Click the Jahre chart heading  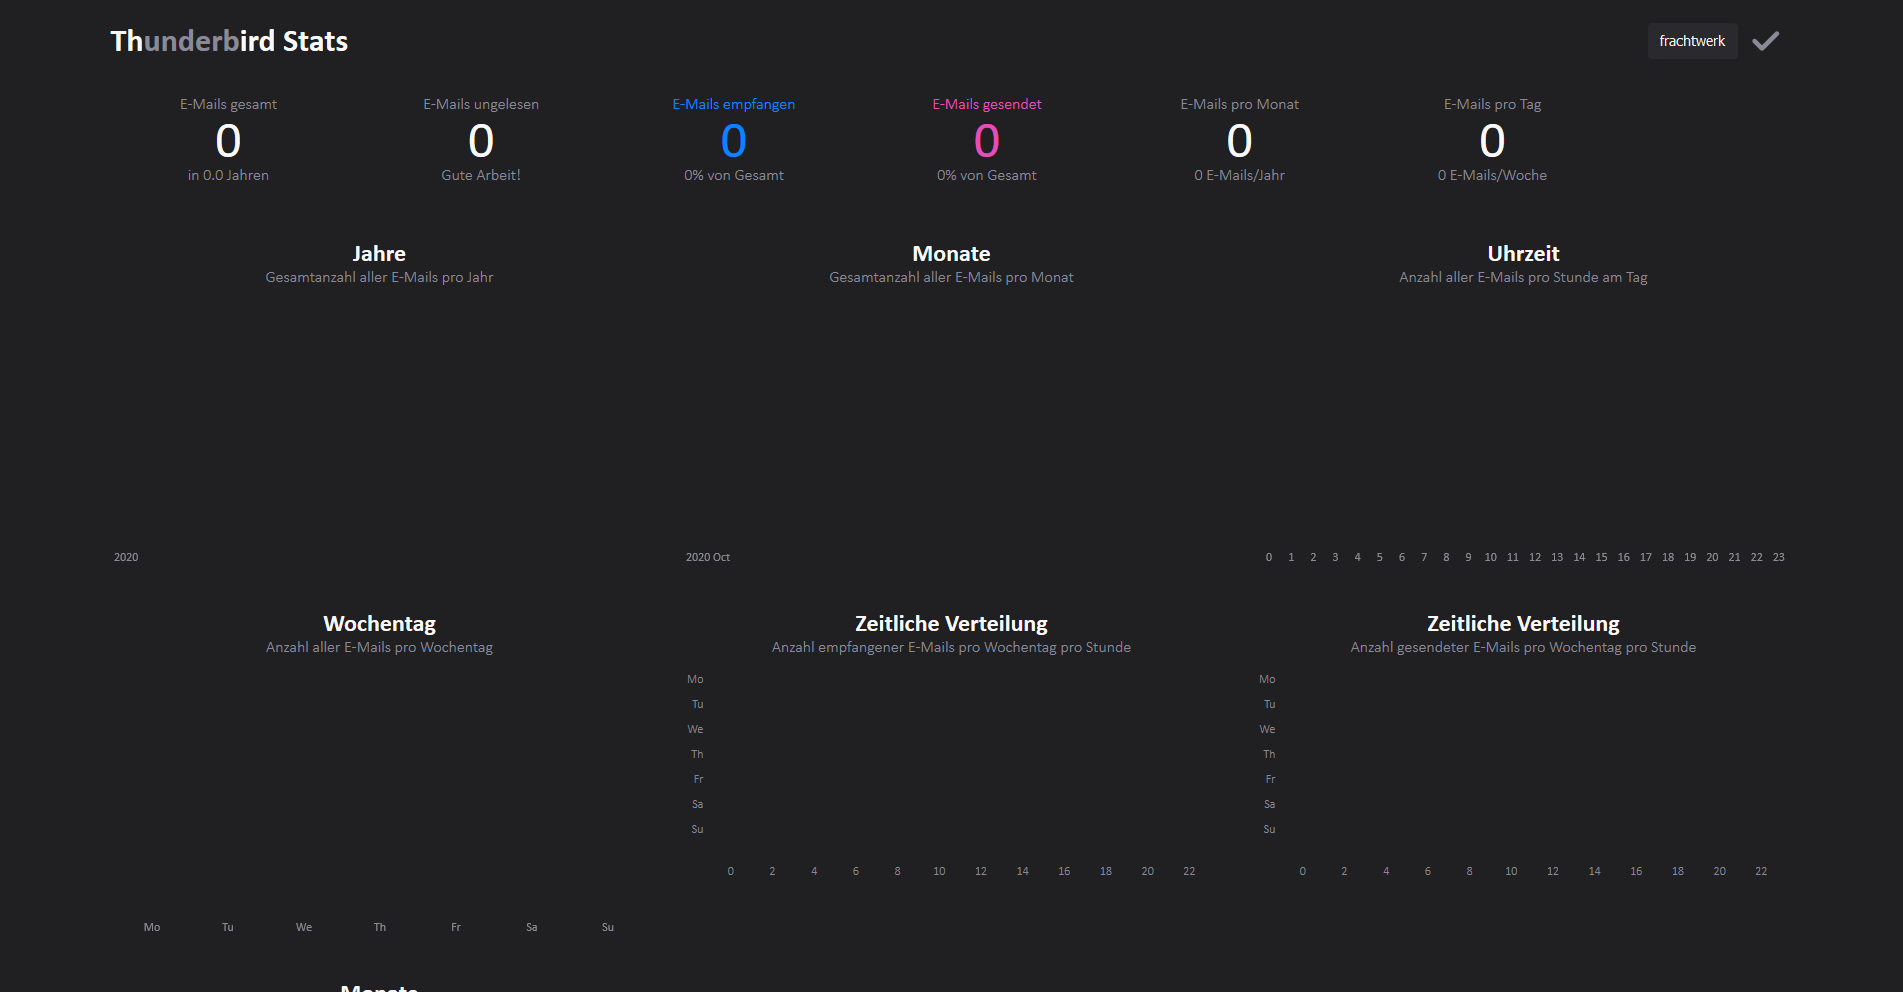[x=379, y=253]
